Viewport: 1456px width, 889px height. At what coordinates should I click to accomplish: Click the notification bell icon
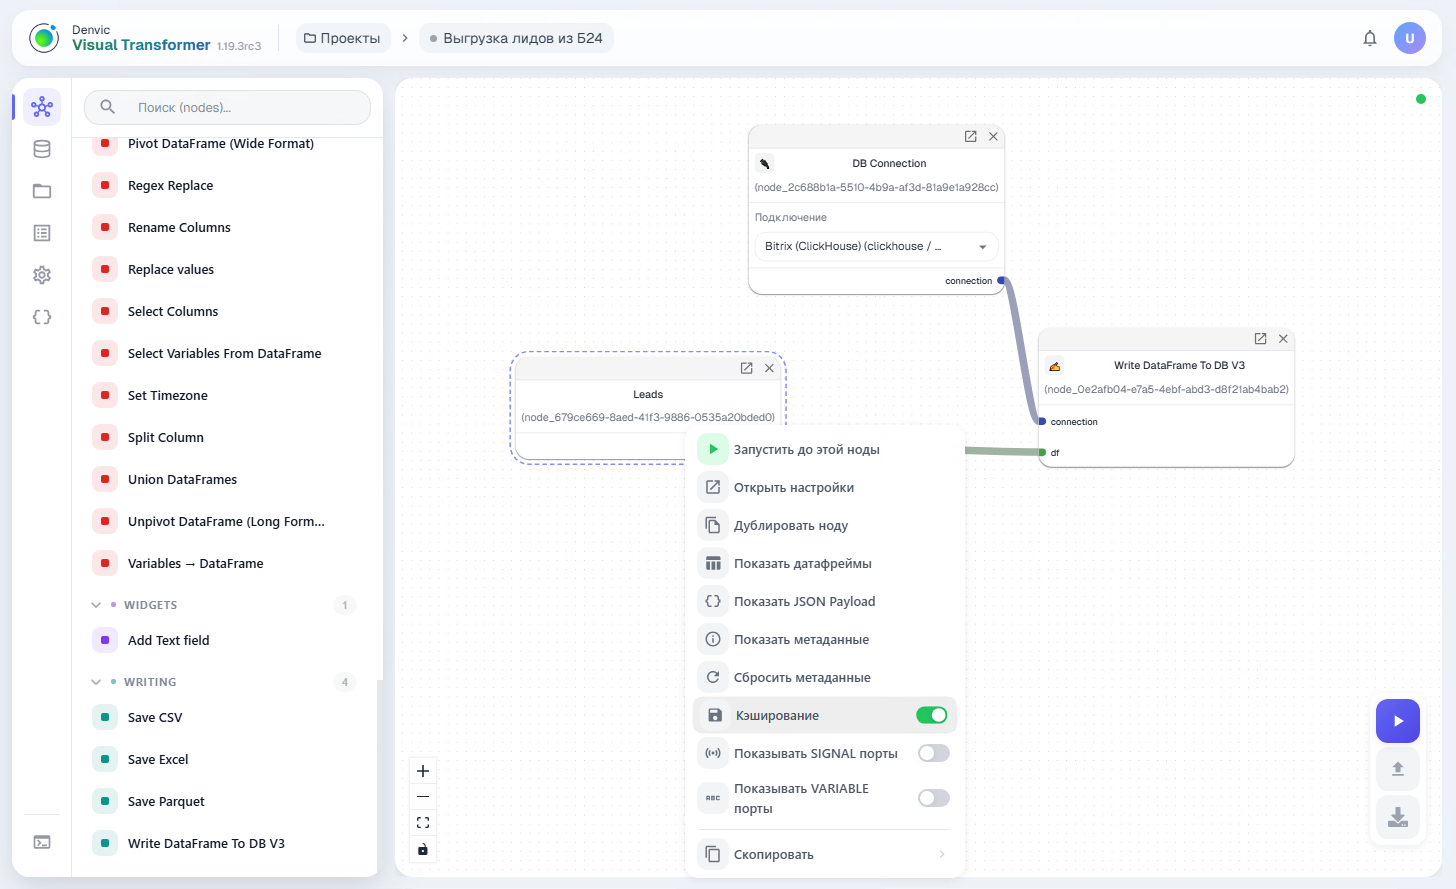click(1370, 38)
